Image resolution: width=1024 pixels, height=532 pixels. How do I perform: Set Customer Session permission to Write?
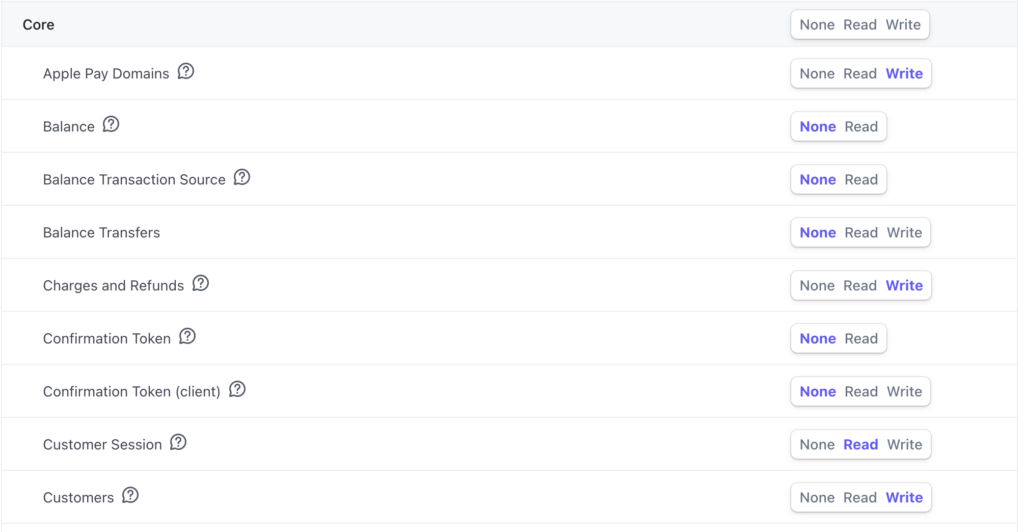coord(904,445)
